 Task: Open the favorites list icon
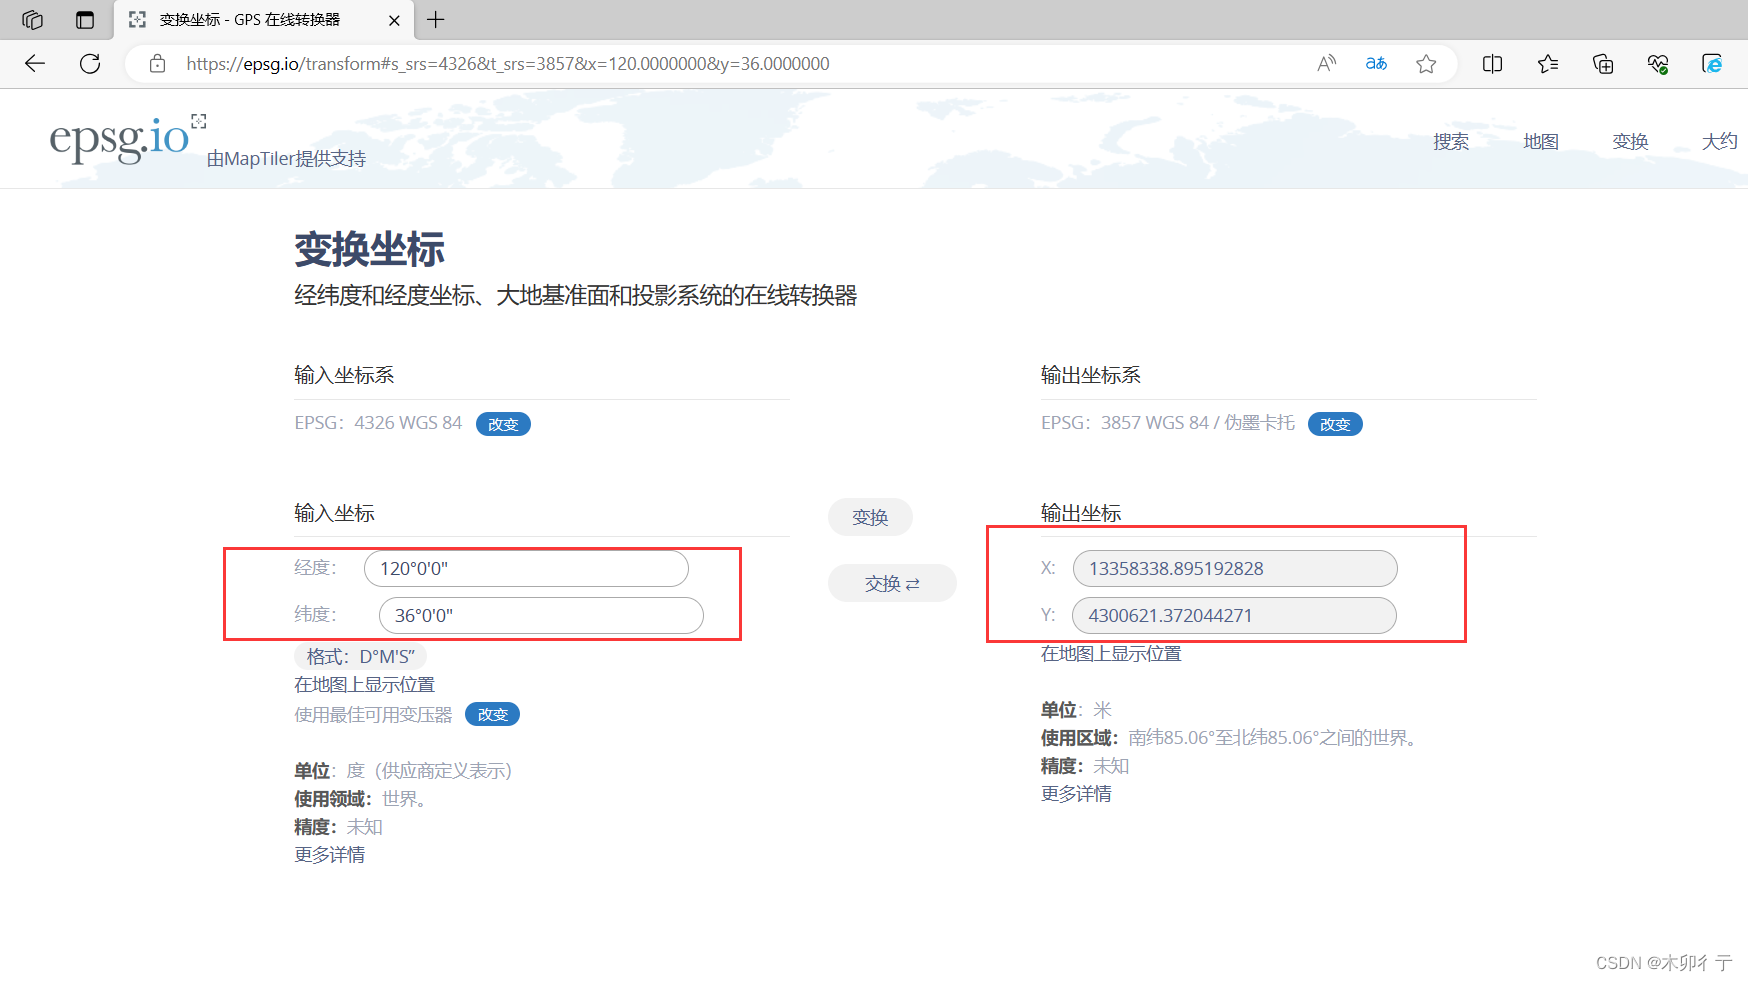tap(1548, 64)
